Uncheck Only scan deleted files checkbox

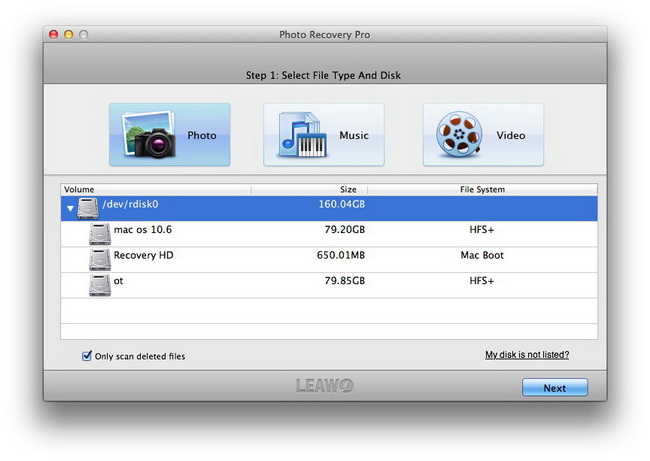(87, 356)
